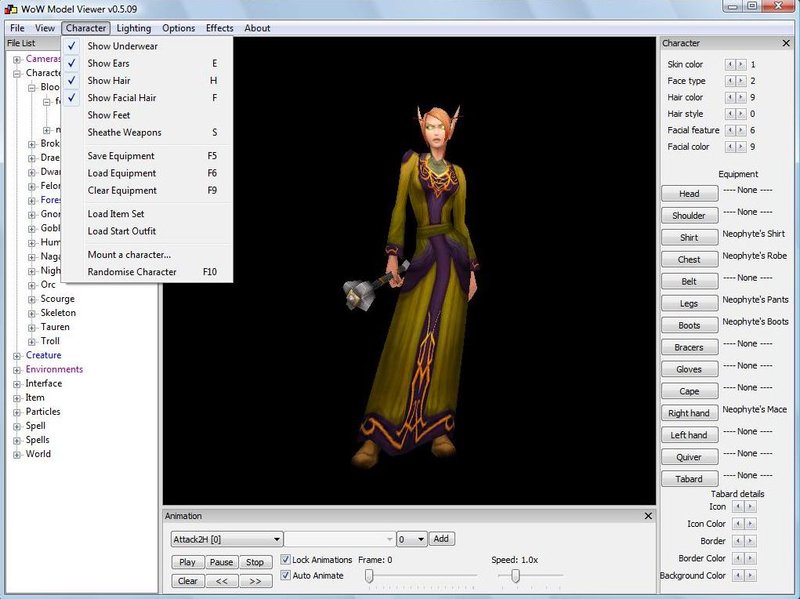Open the Lighting menu
Screen dimensions: 800x599
(133, 28)
